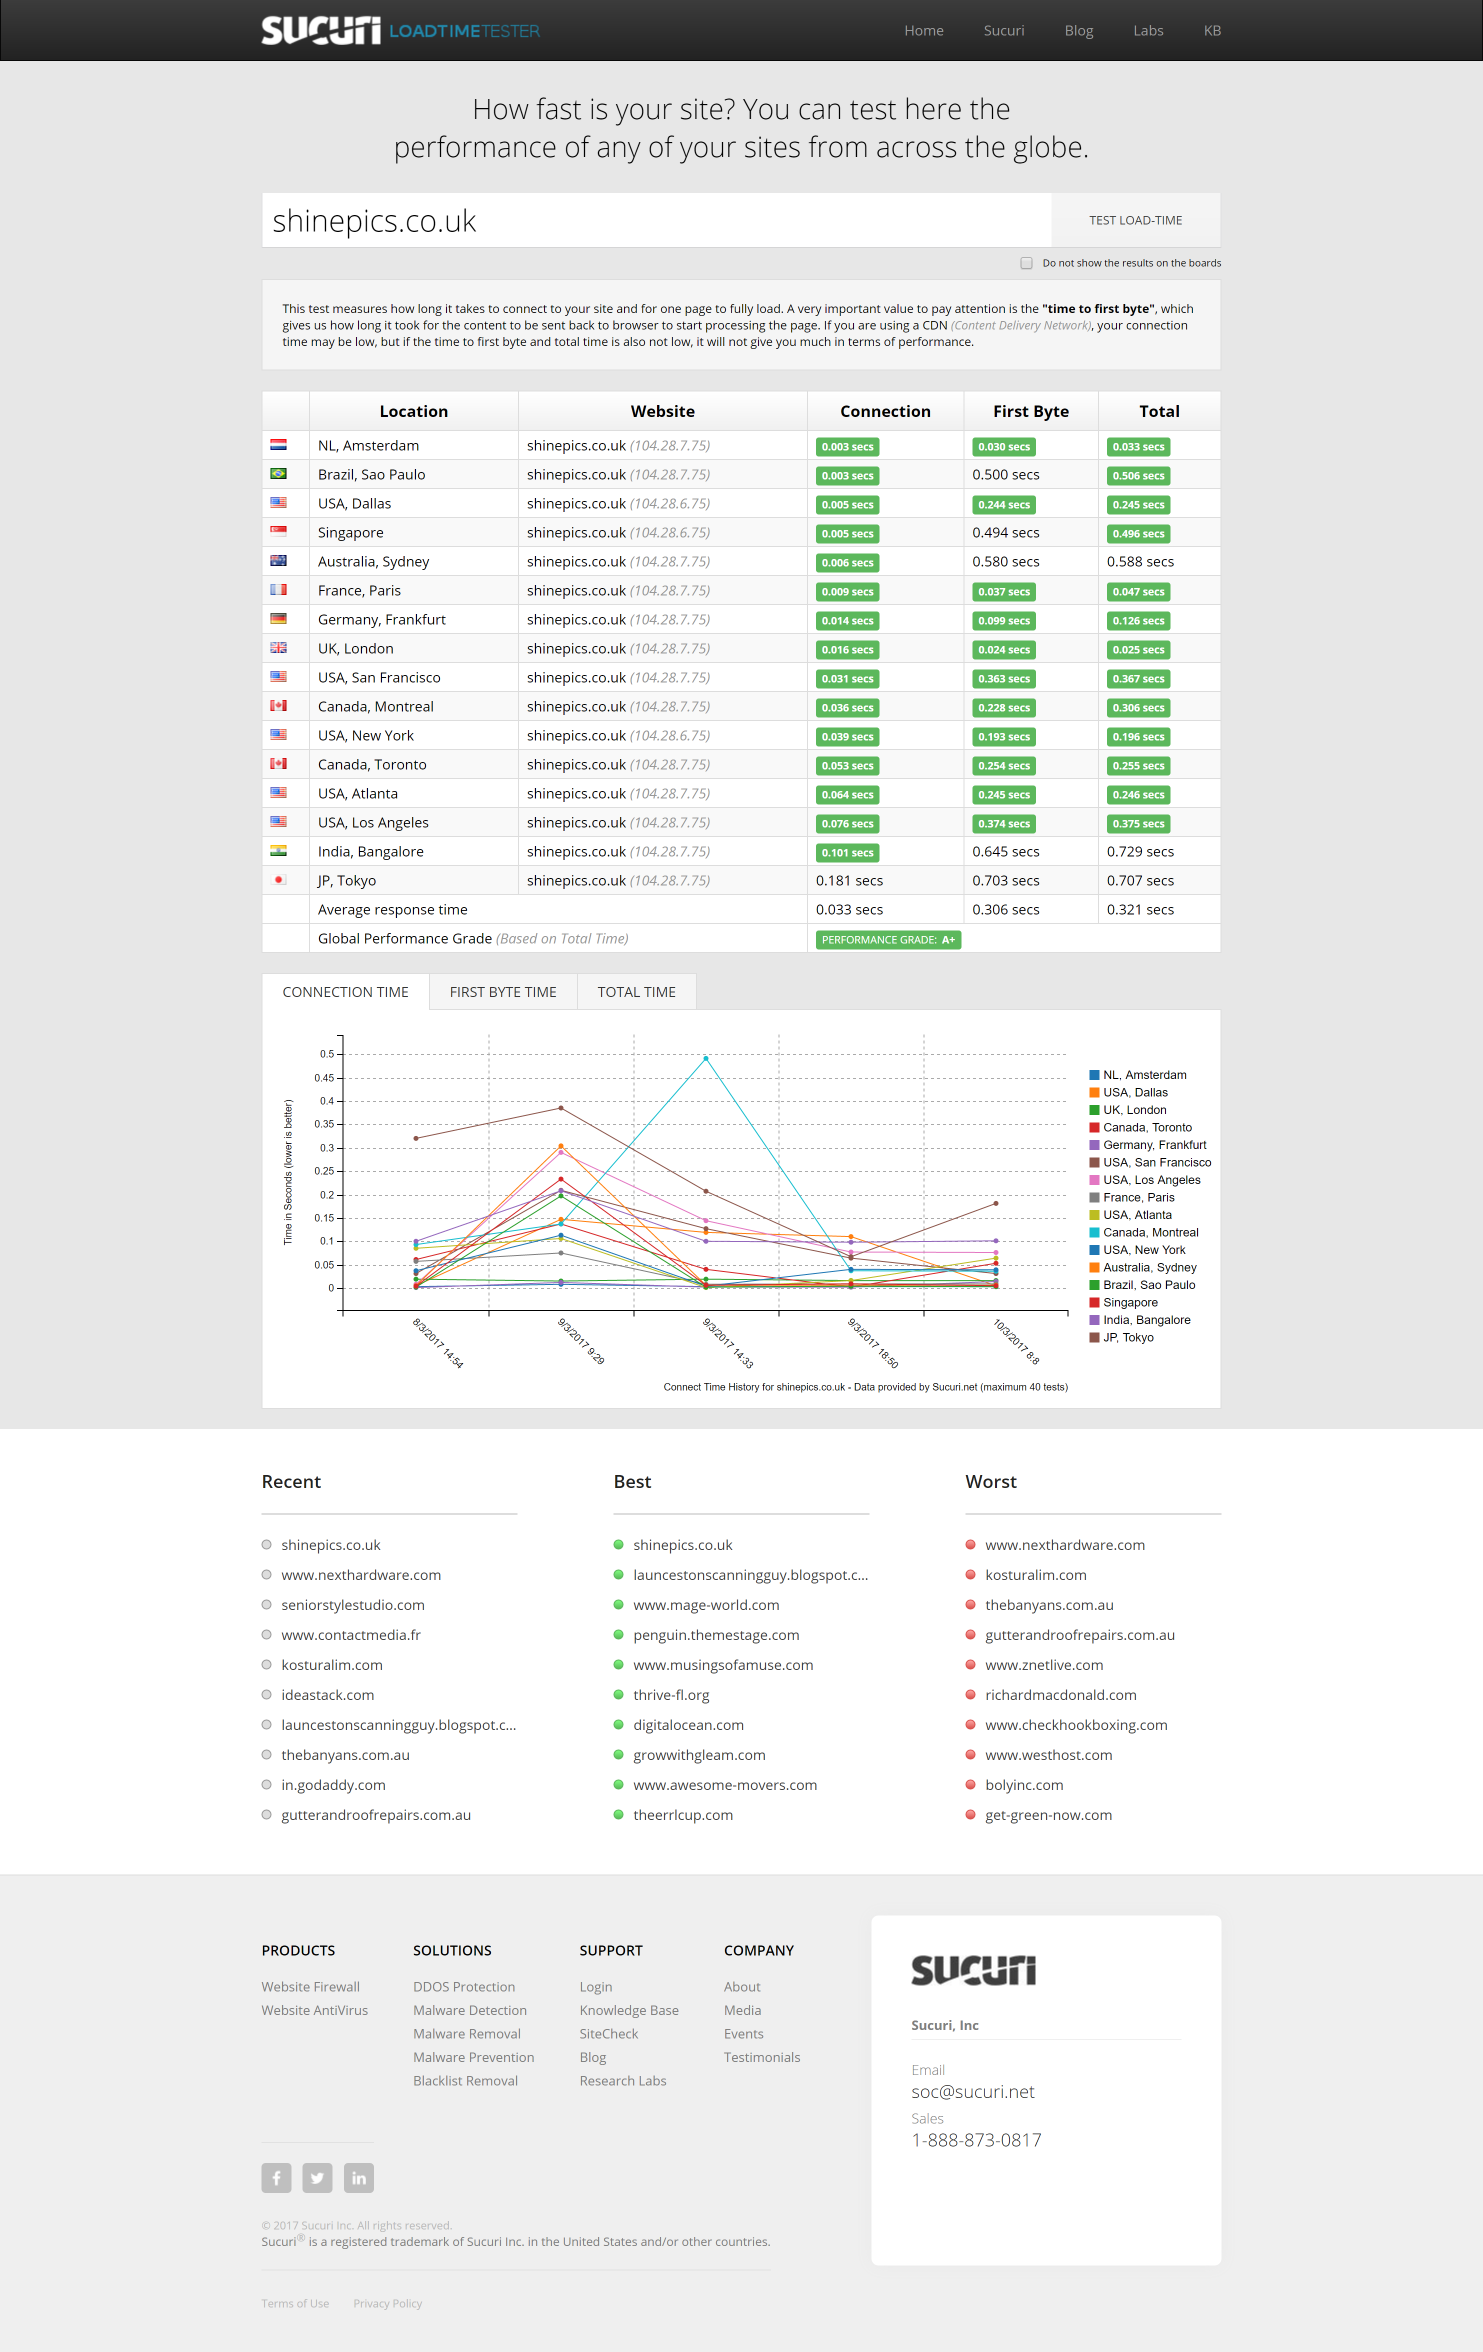Open the Sucuri nav menu item
1483x2352 pixels.
pyautogui.click(x=1004, y=31)
